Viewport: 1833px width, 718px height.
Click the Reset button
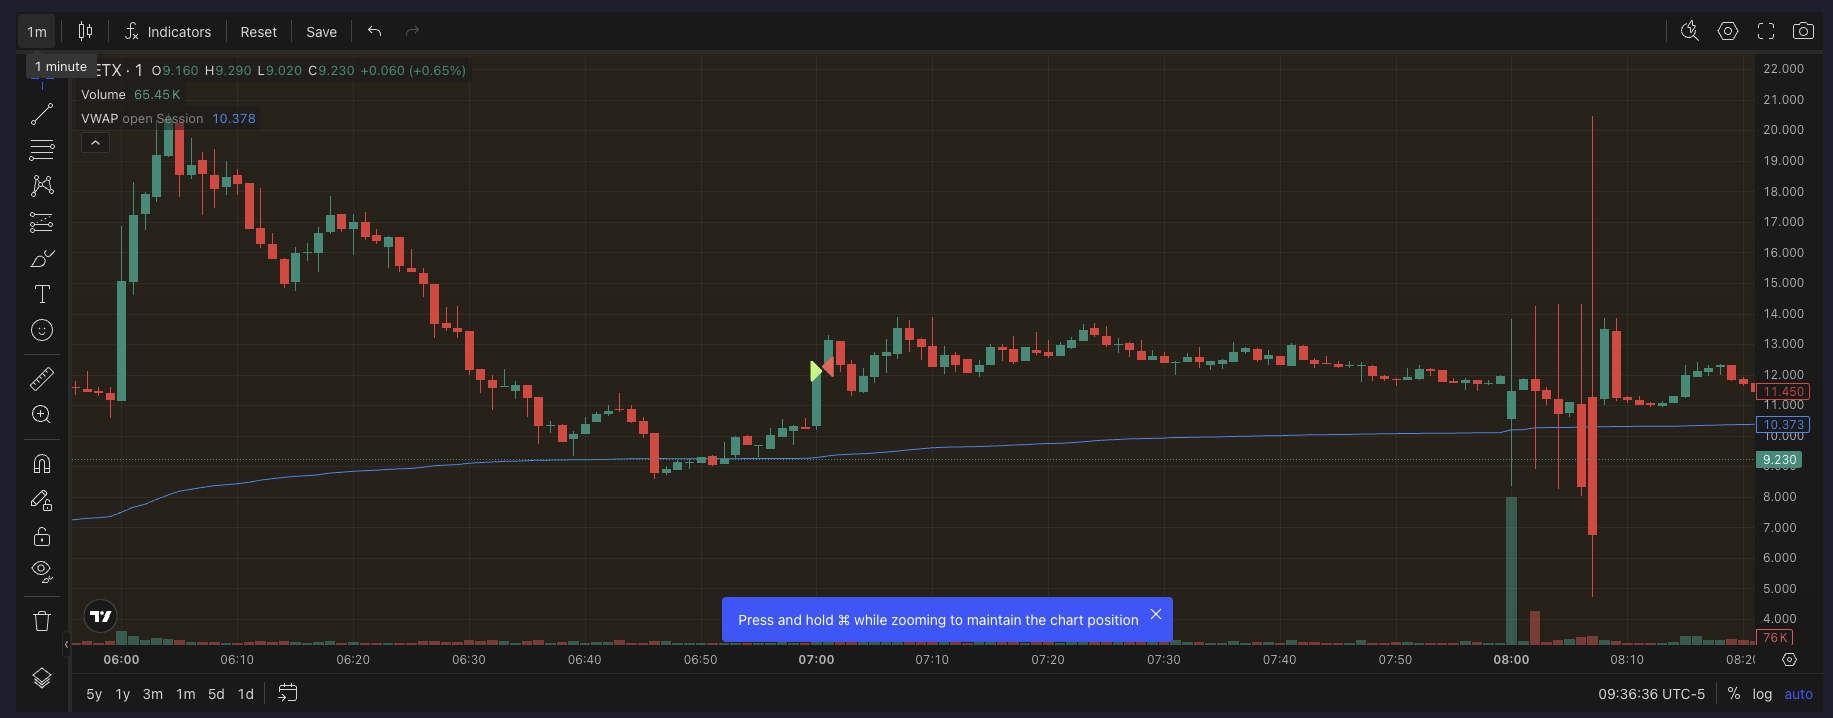click(x=258, y=32)
